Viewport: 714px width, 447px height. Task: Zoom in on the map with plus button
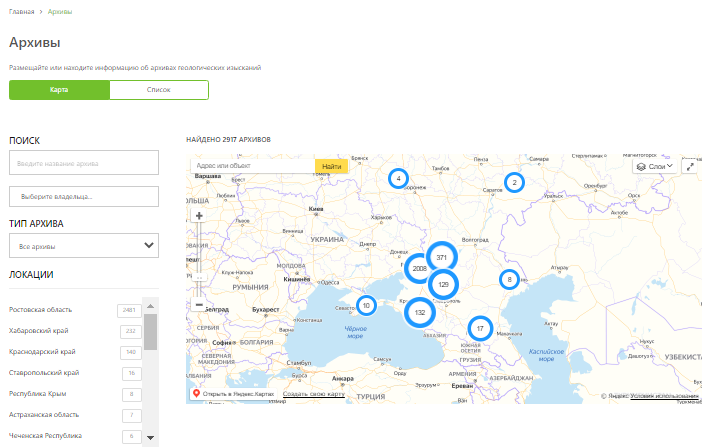[199, 215]
